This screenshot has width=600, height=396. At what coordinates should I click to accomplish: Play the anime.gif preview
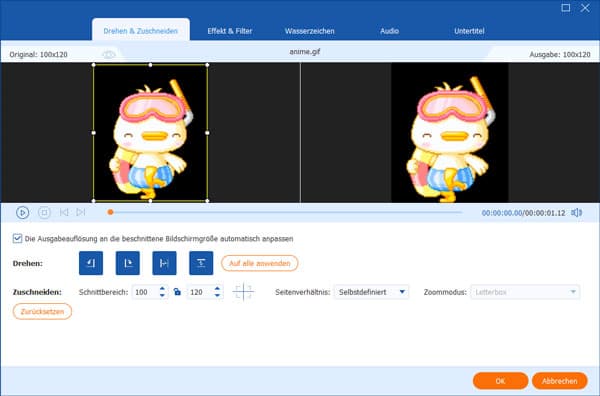22,212
